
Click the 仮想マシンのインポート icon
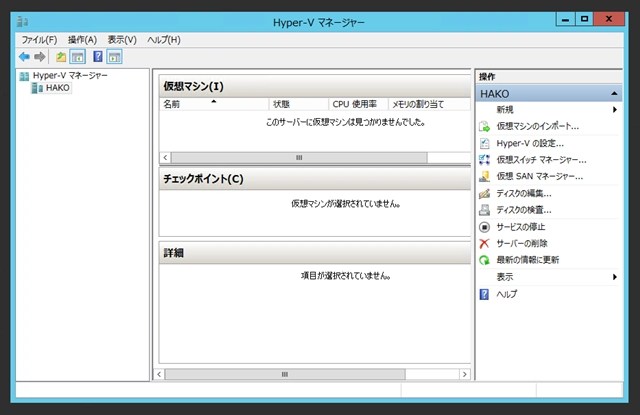484,126
